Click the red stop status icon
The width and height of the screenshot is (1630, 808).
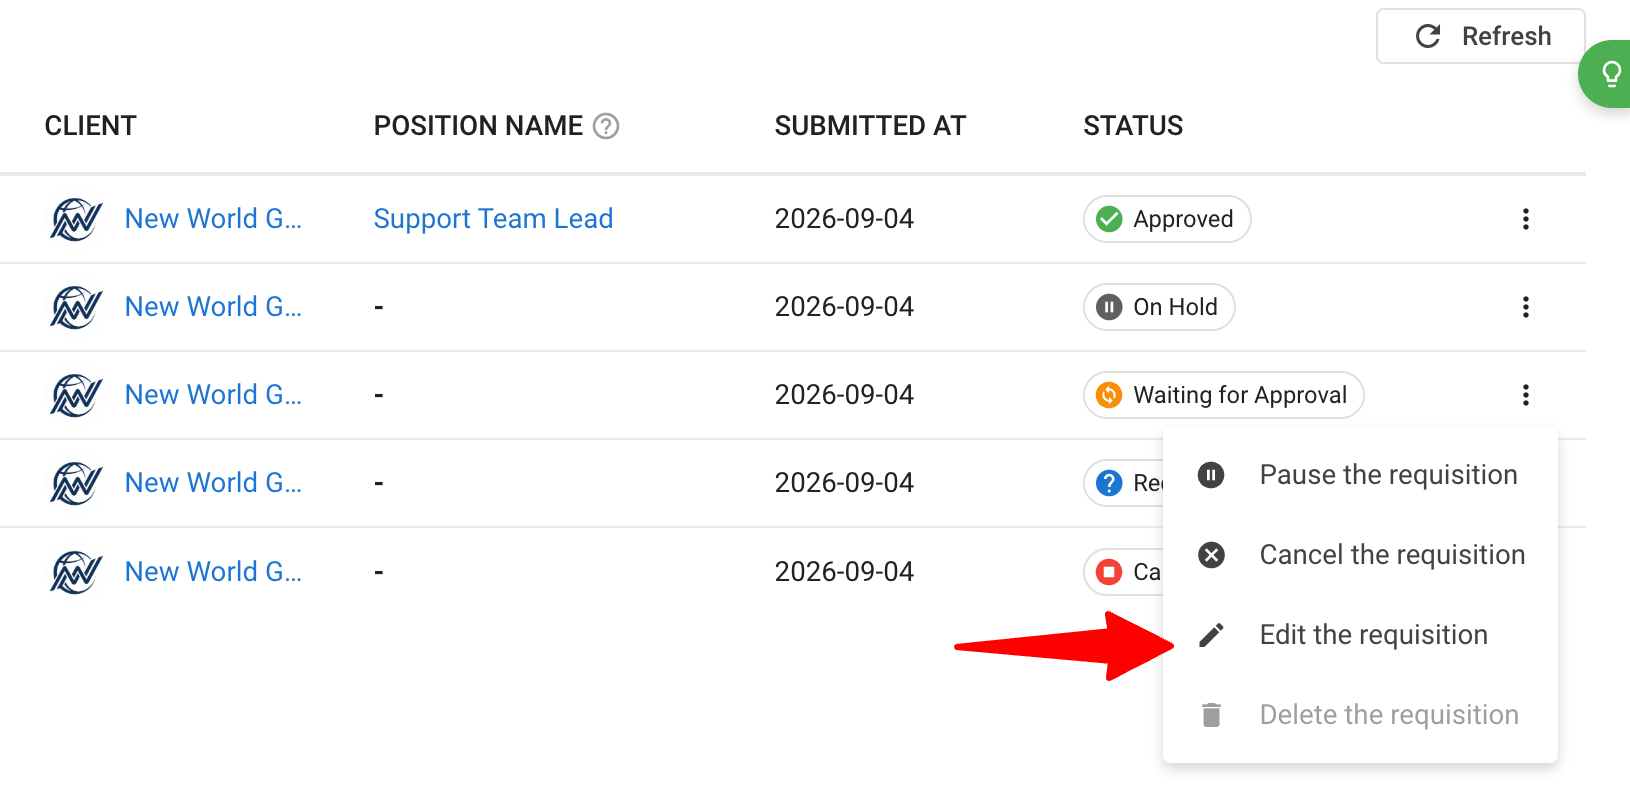[x=1109, y=572]
